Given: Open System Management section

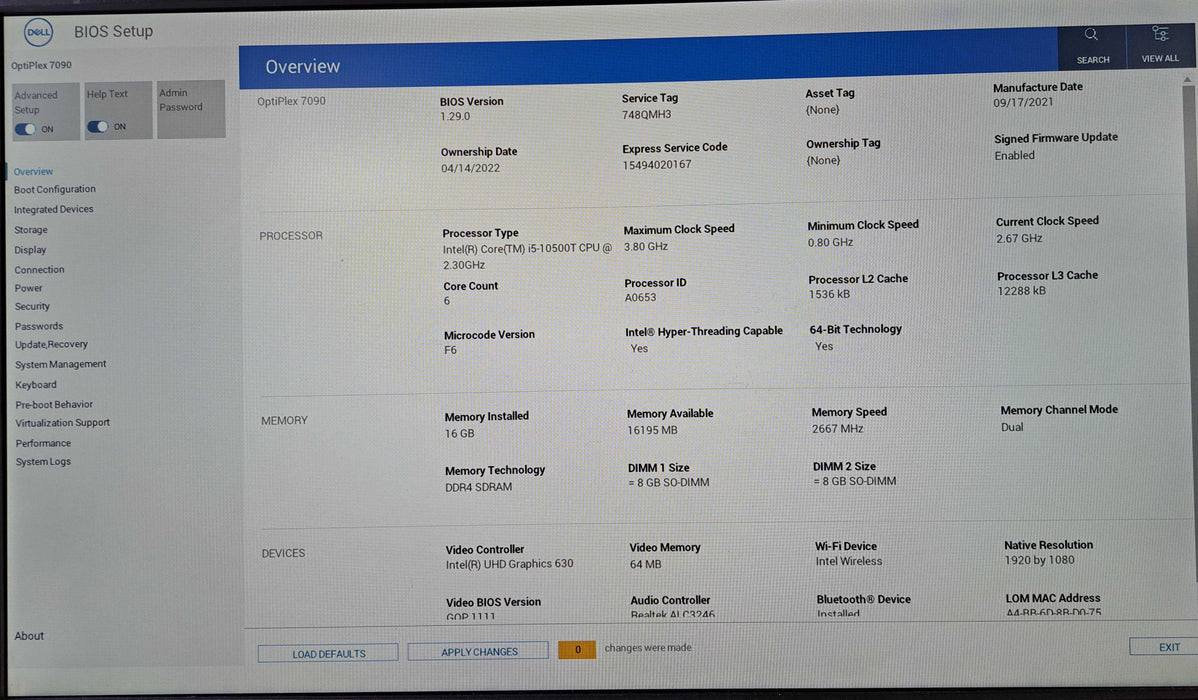Looking at the screenshot, I should [61, 365].
